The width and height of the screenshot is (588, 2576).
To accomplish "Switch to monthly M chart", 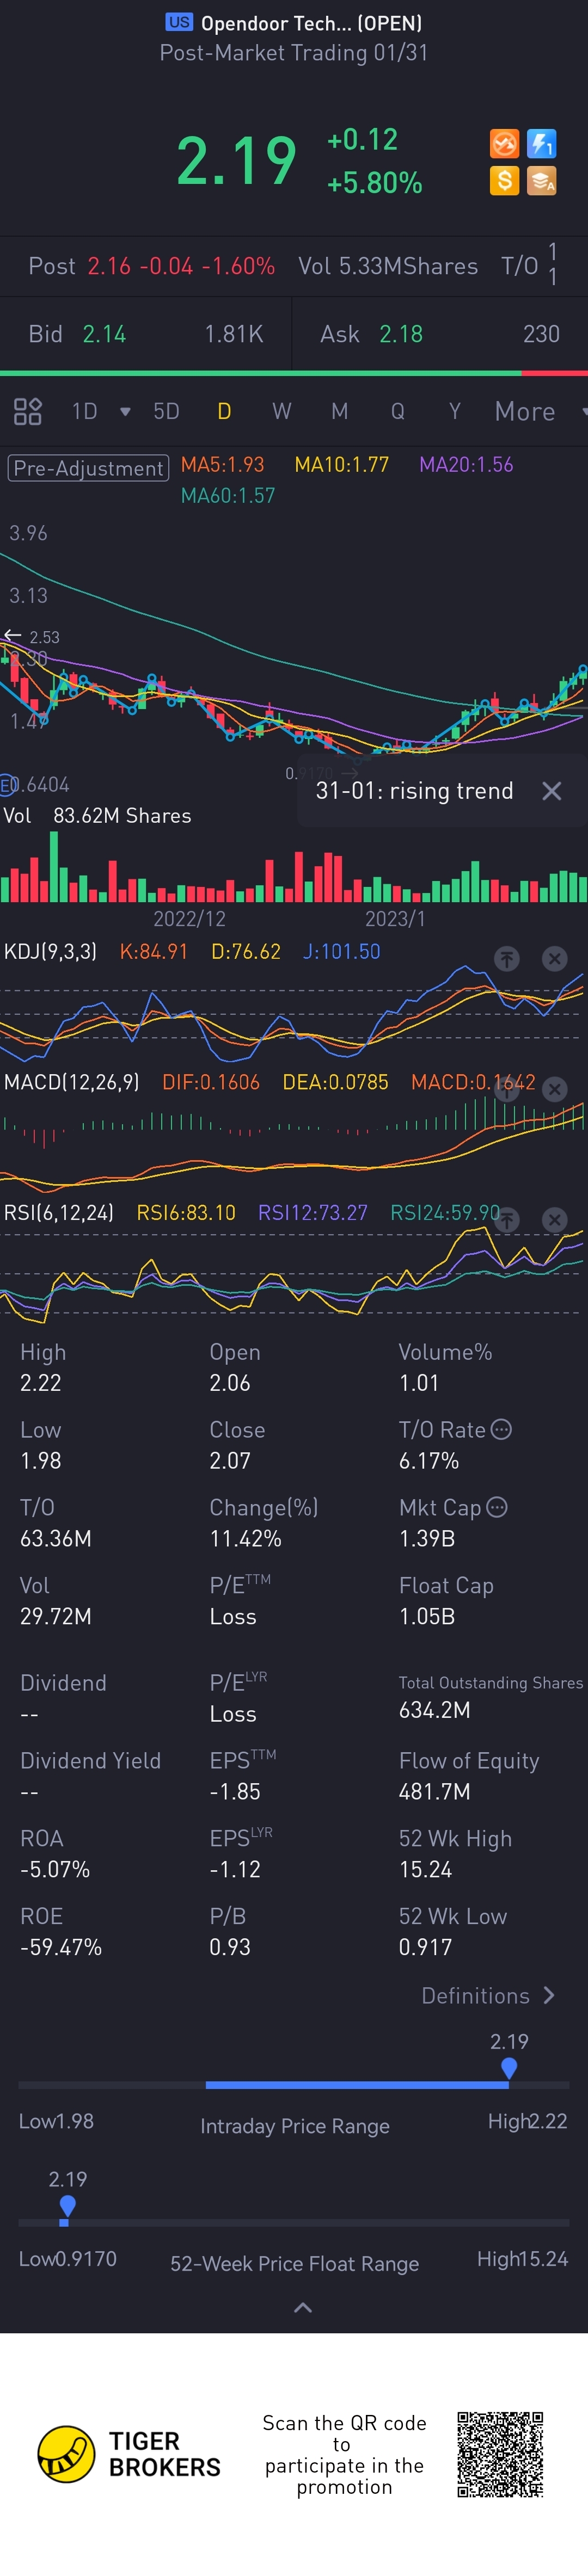I will click(340, 411).
